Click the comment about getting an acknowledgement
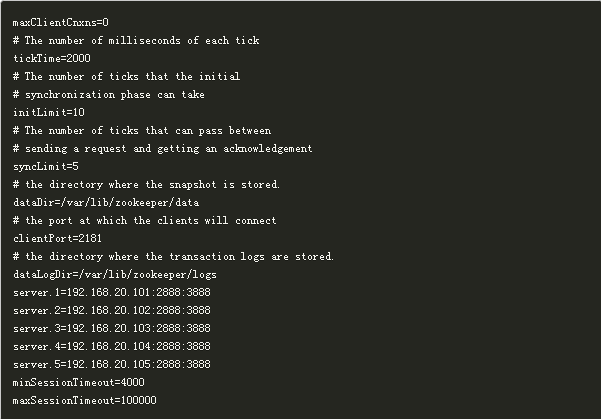 [x=163, y=148]
